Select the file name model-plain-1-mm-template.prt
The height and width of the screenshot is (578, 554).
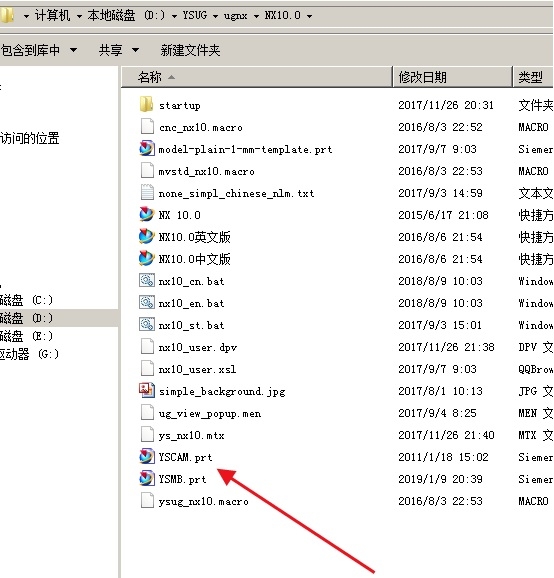pos(245,149)
